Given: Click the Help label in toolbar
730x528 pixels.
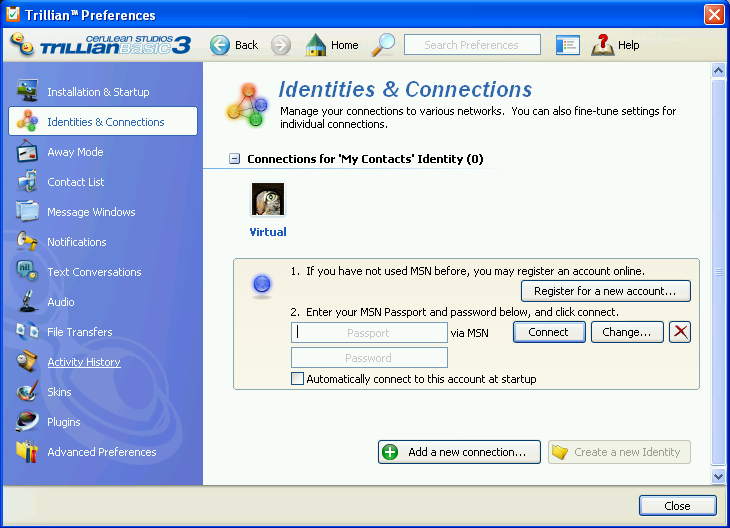Looking at the screenshot, I should click(x=629, y=45).
